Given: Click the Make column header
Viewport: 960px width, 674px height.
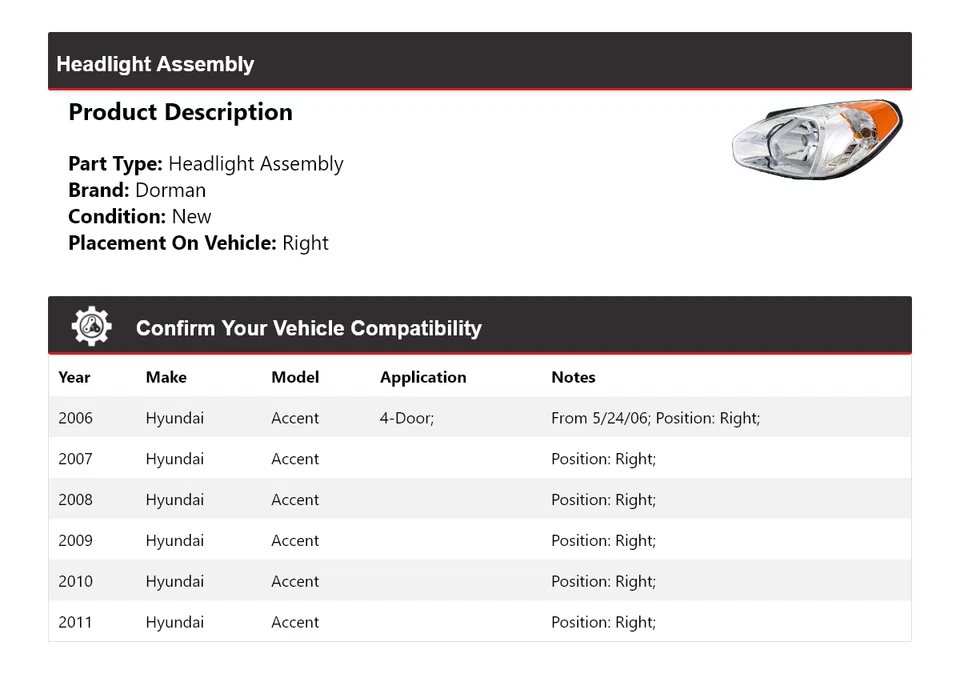Looking at the screenshot, I should (x=166, y=377).
